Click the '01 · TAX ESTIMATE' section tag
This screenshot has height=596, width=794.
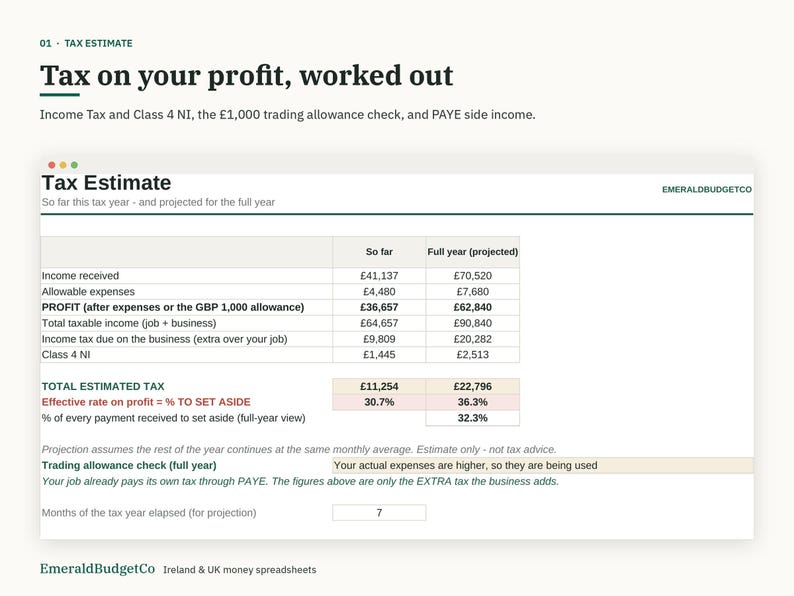pos(86,44)
